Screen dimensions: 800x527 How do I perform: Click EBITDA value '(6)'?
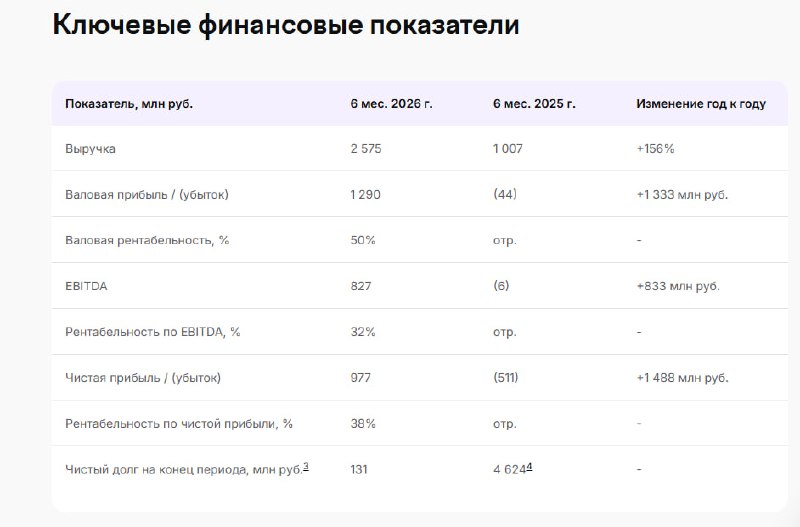[x=501, y=286]
